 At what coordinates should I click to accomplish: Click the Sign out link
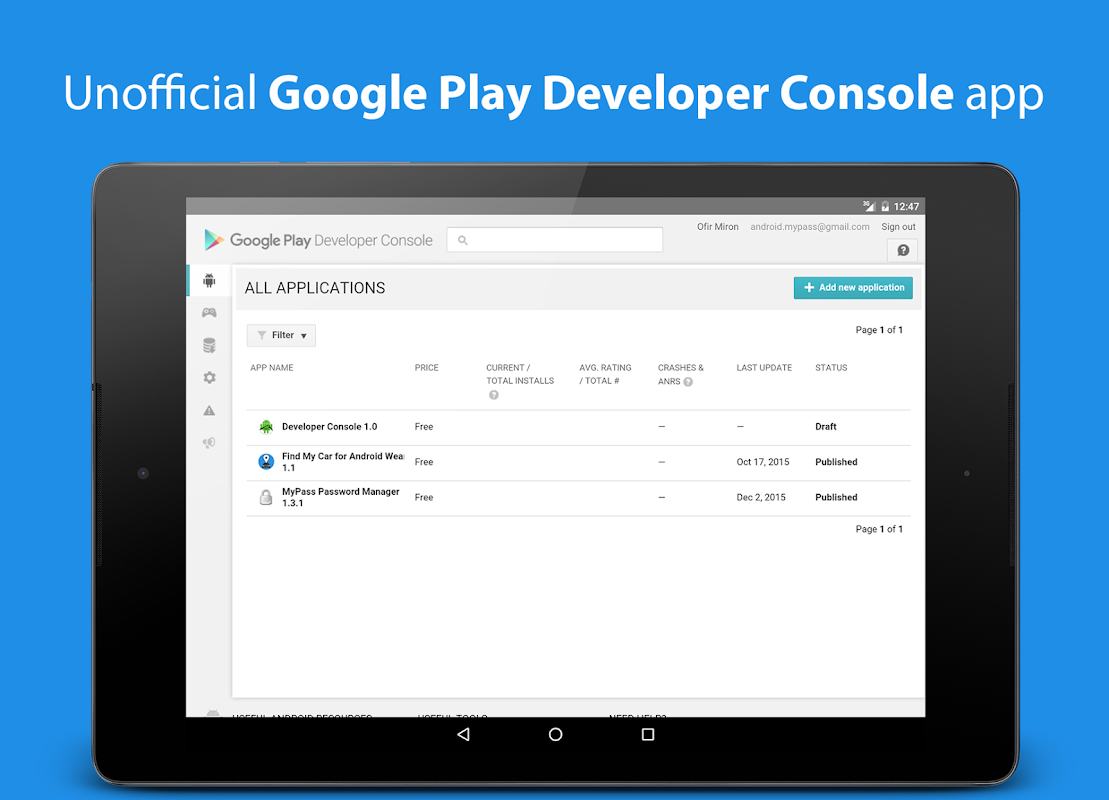[898, 227]
